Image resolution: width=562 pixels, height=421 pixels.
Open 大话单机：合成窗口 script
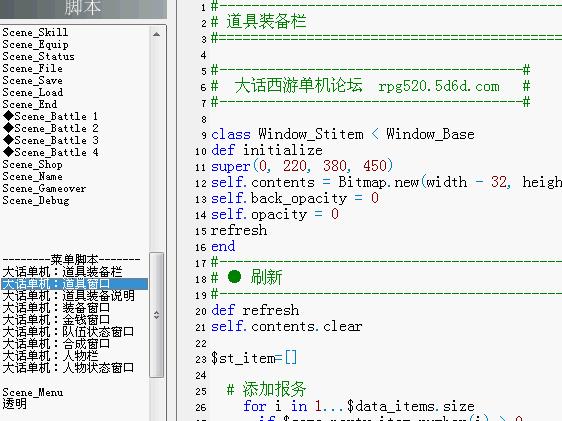56,344
